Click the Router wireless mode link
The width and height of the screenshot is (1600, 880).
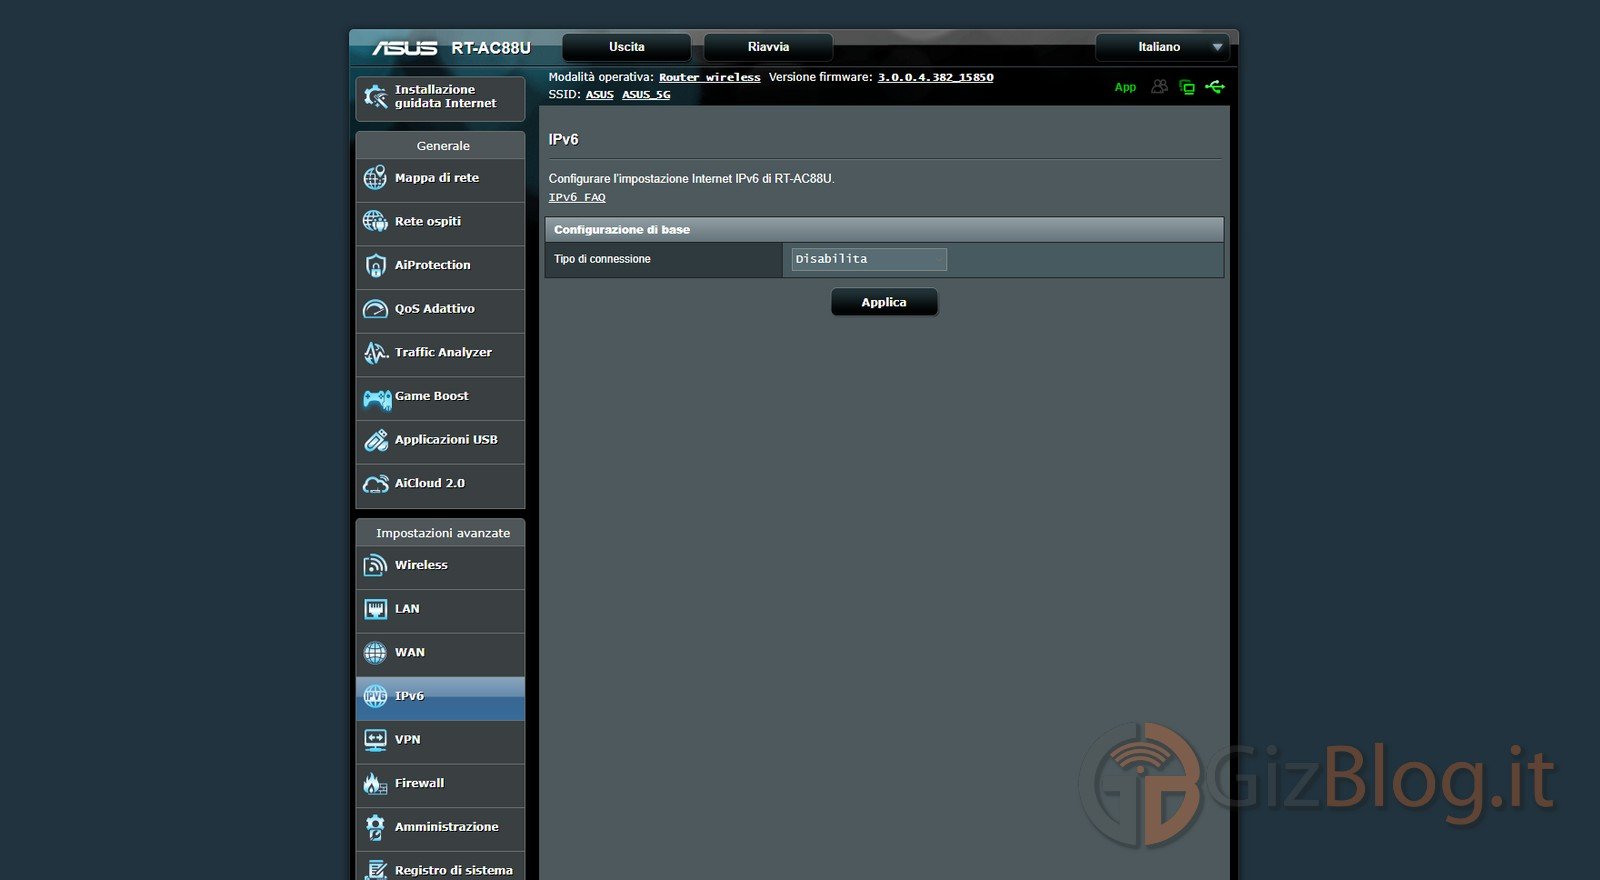pyautogui.click(x=709, y=77)
